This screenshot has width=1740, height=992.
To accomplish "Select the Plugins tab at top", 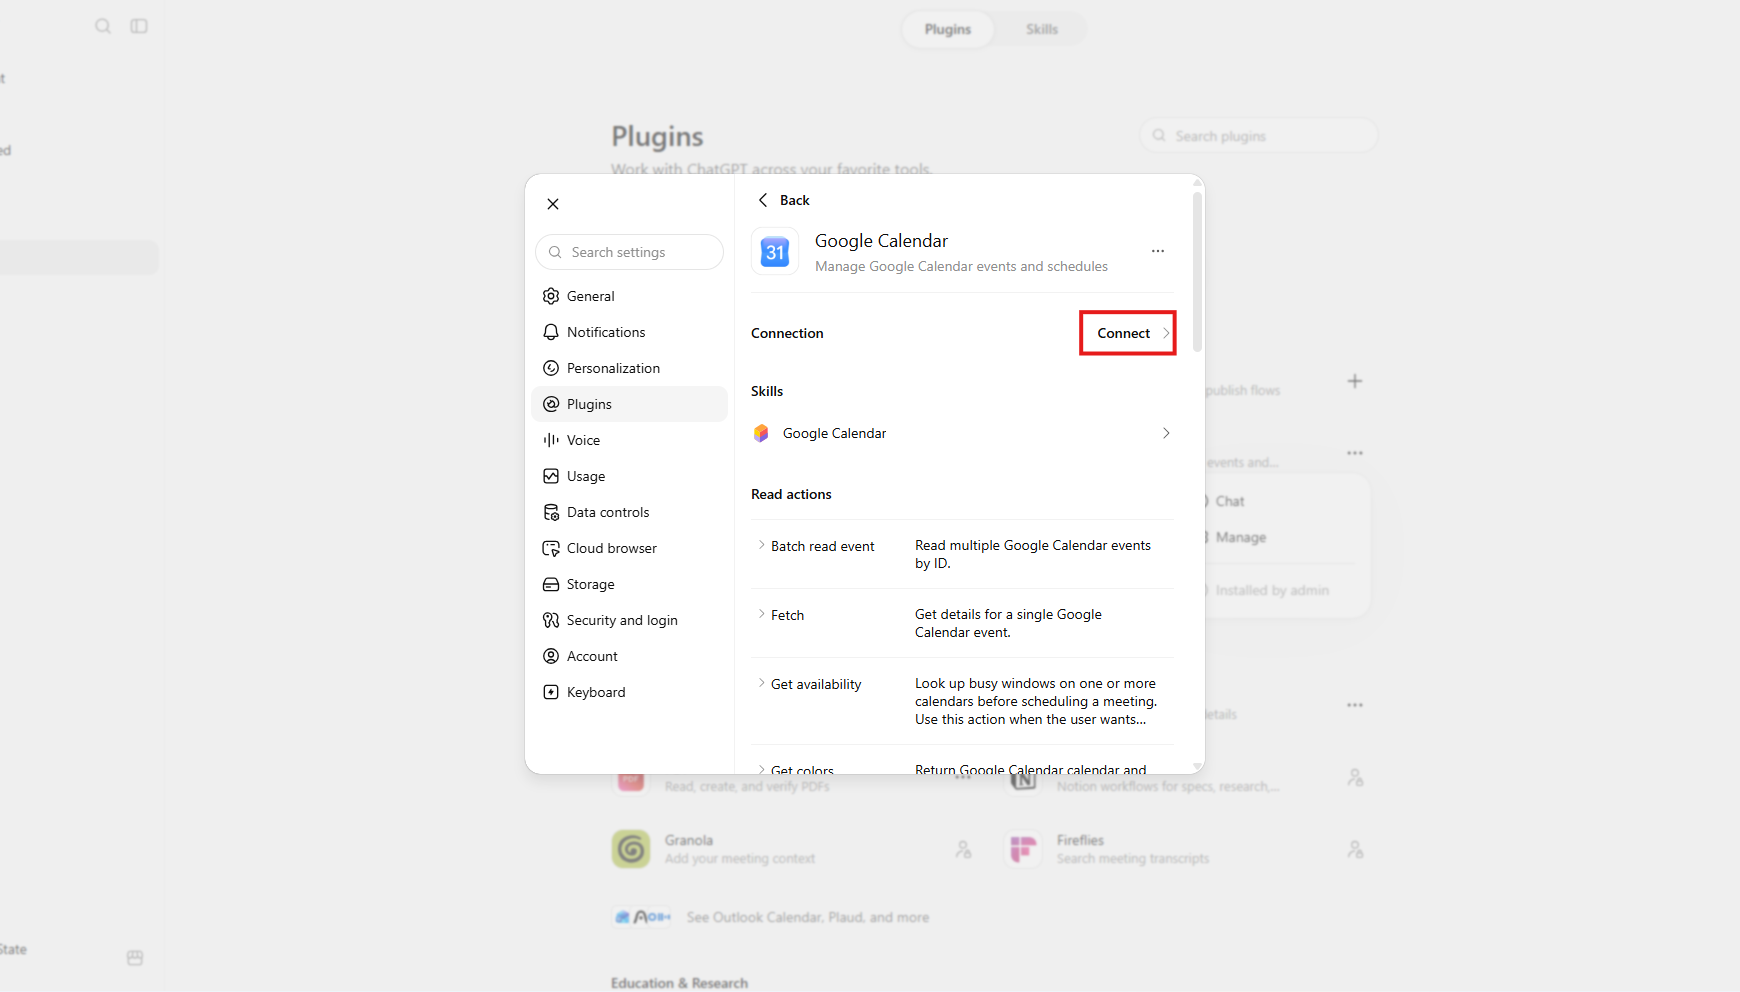I will (948, 29).
